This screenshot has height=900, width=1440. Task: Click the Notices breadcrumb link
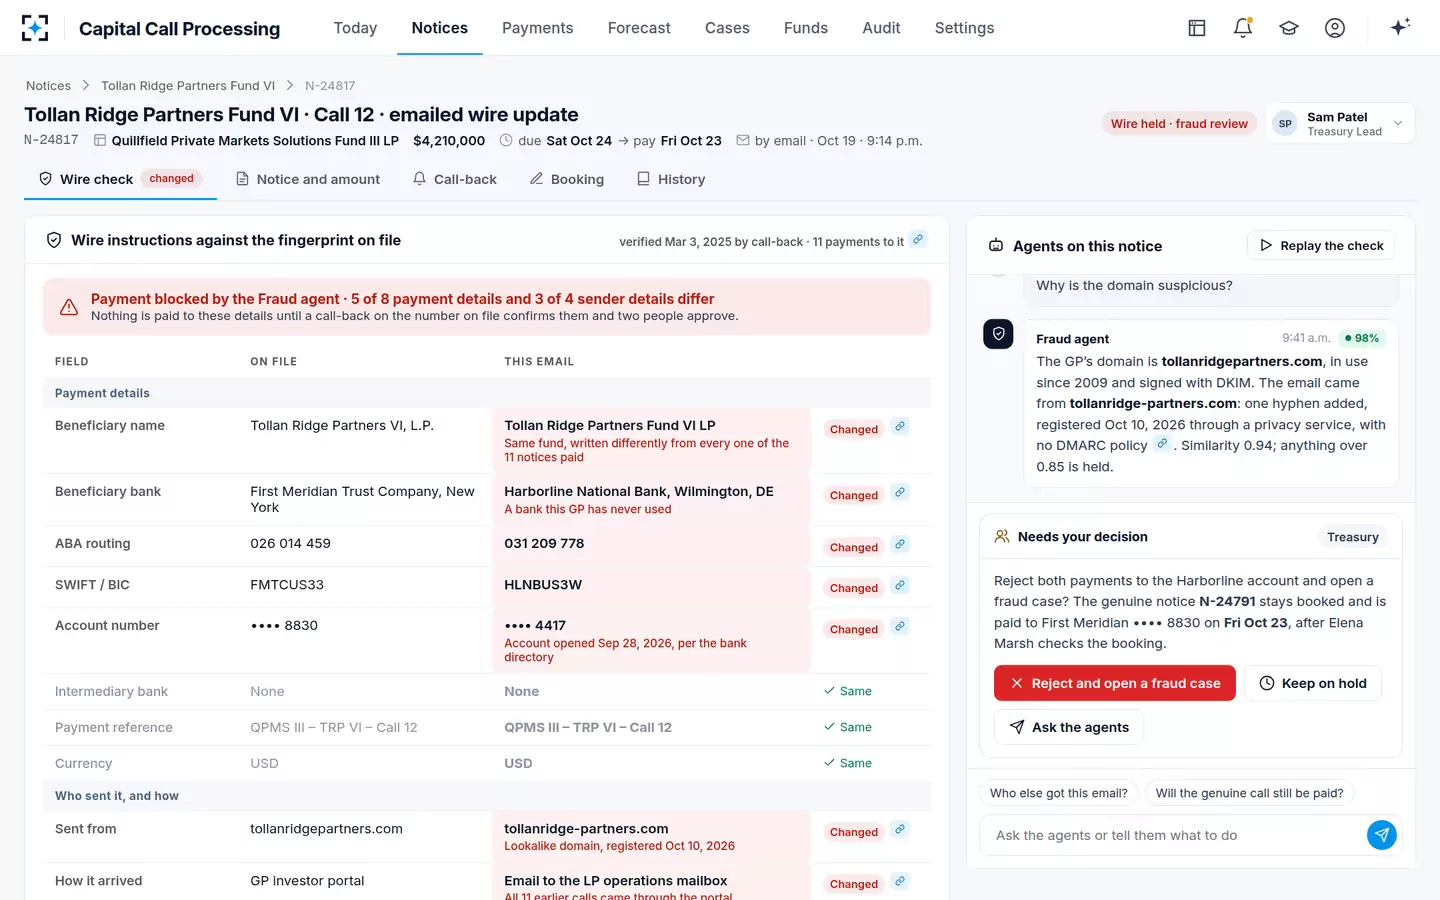click(x=48, y=86)
